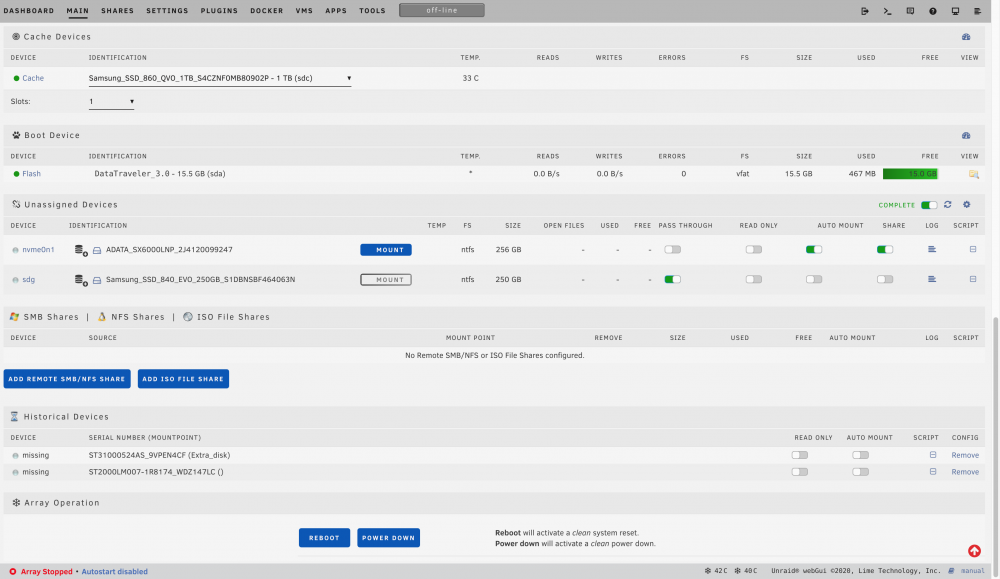The image size is (1000, 579).
Task: Turn off Share for nvme0n1
Action: (884, 250)
